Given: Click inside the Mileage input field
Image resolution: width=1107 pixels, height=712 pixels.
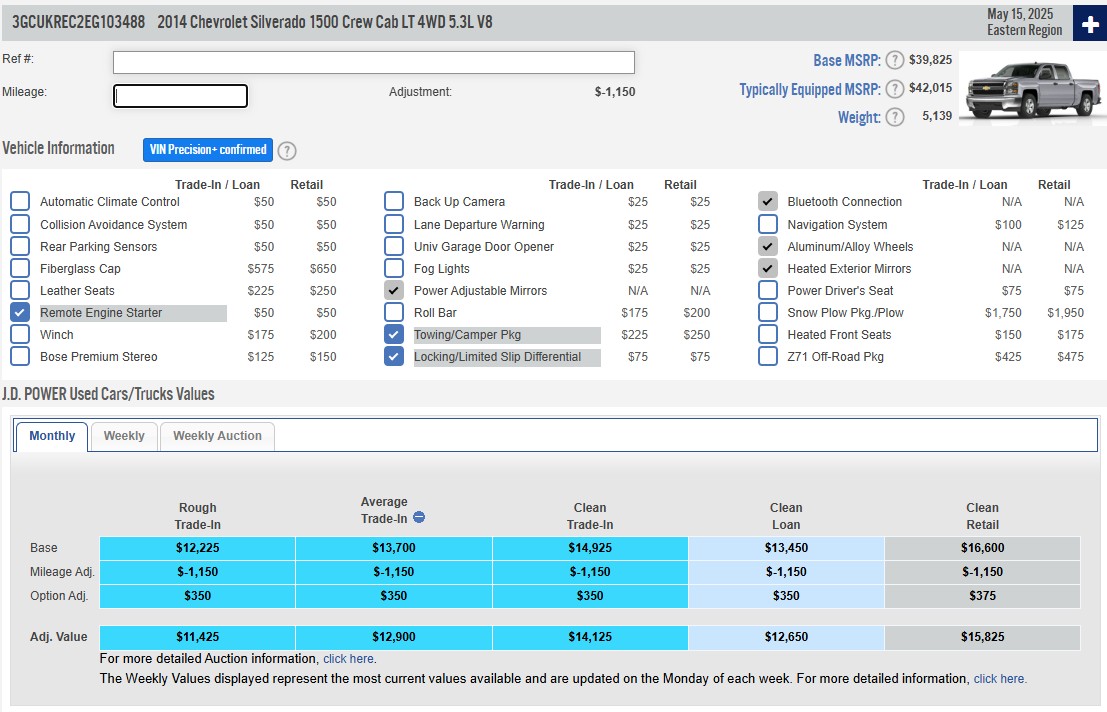Looking at the screenshot, I should [x=180, y=96].
